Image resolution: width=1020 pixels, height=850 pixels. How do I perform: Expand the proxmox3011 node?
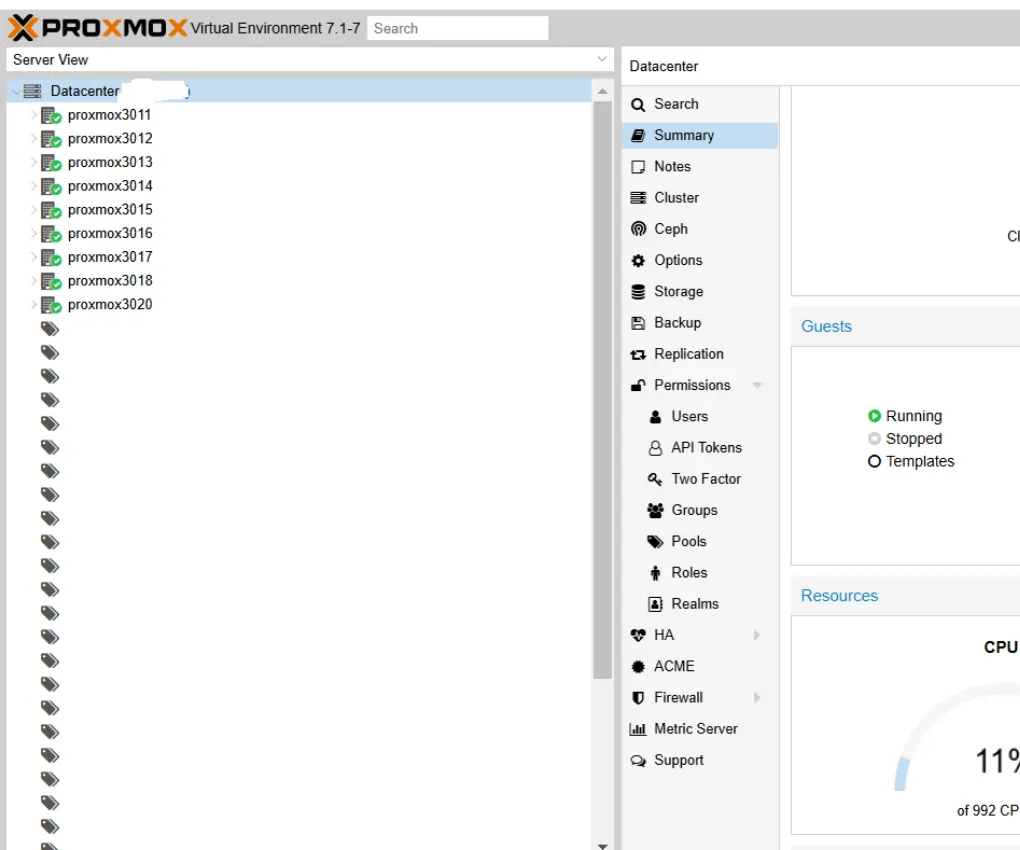point(34,115)
